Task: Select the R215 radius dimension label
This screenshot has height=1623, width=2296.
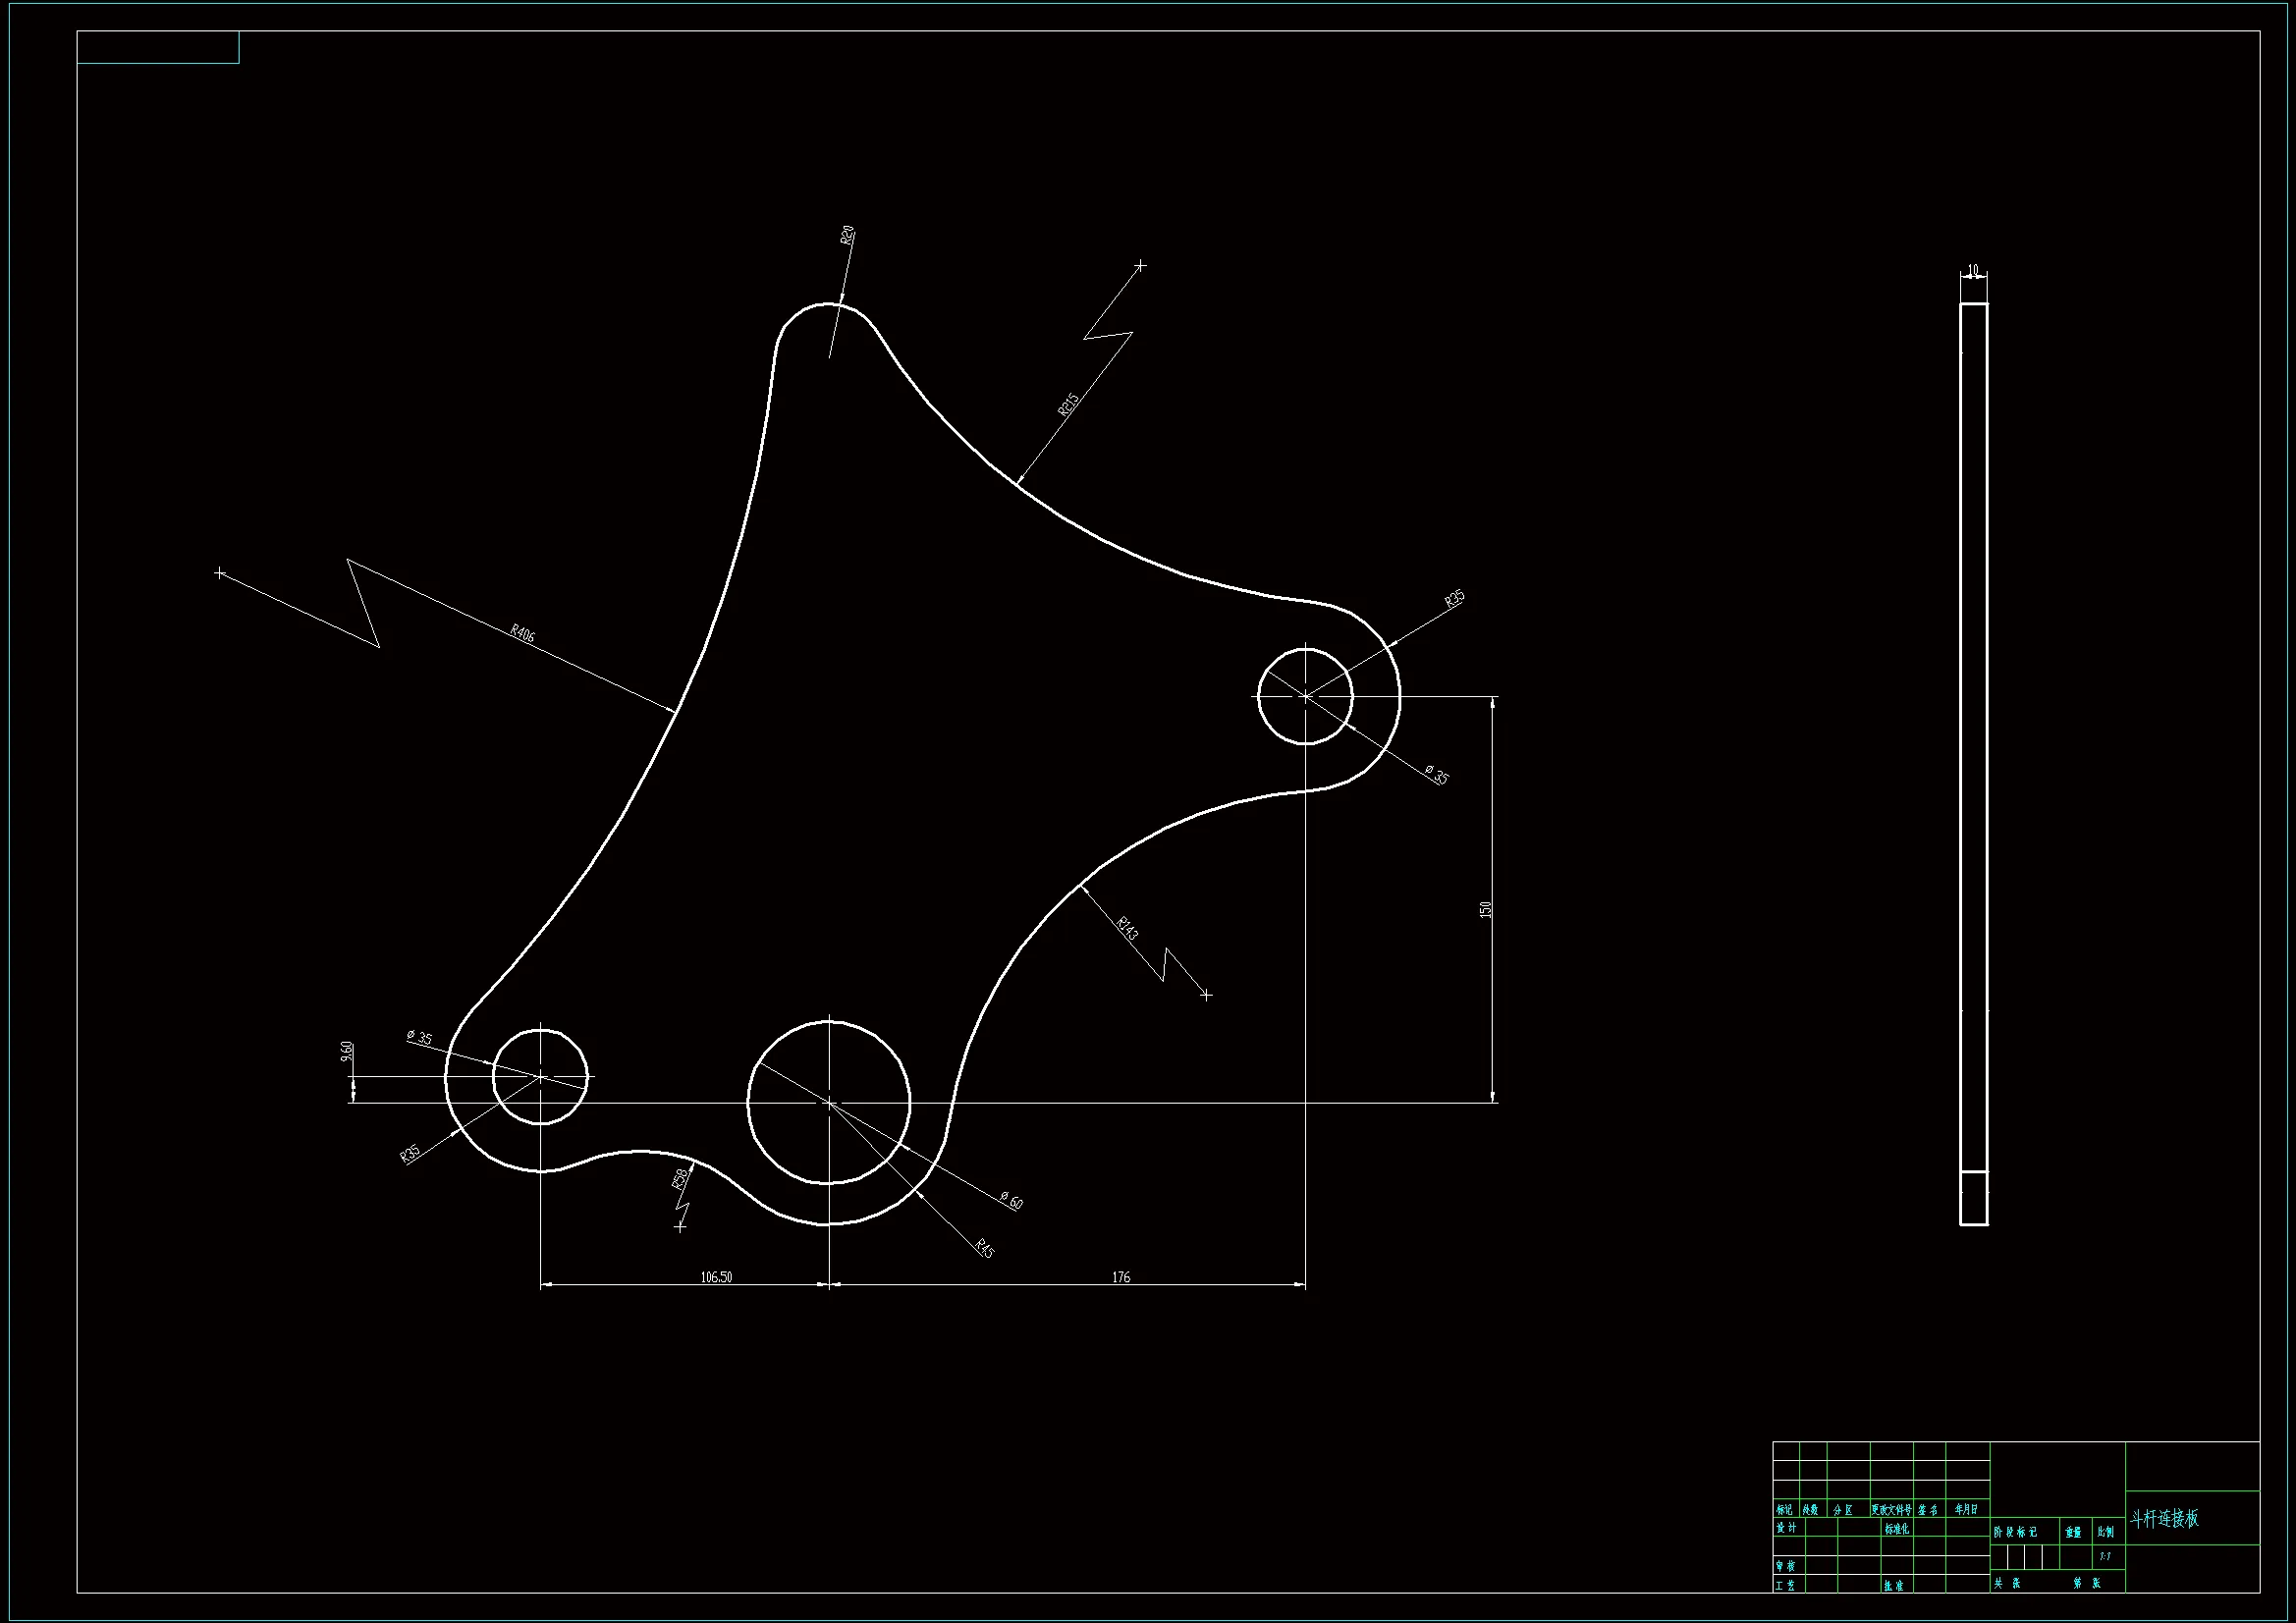Action: point(1068,404)
